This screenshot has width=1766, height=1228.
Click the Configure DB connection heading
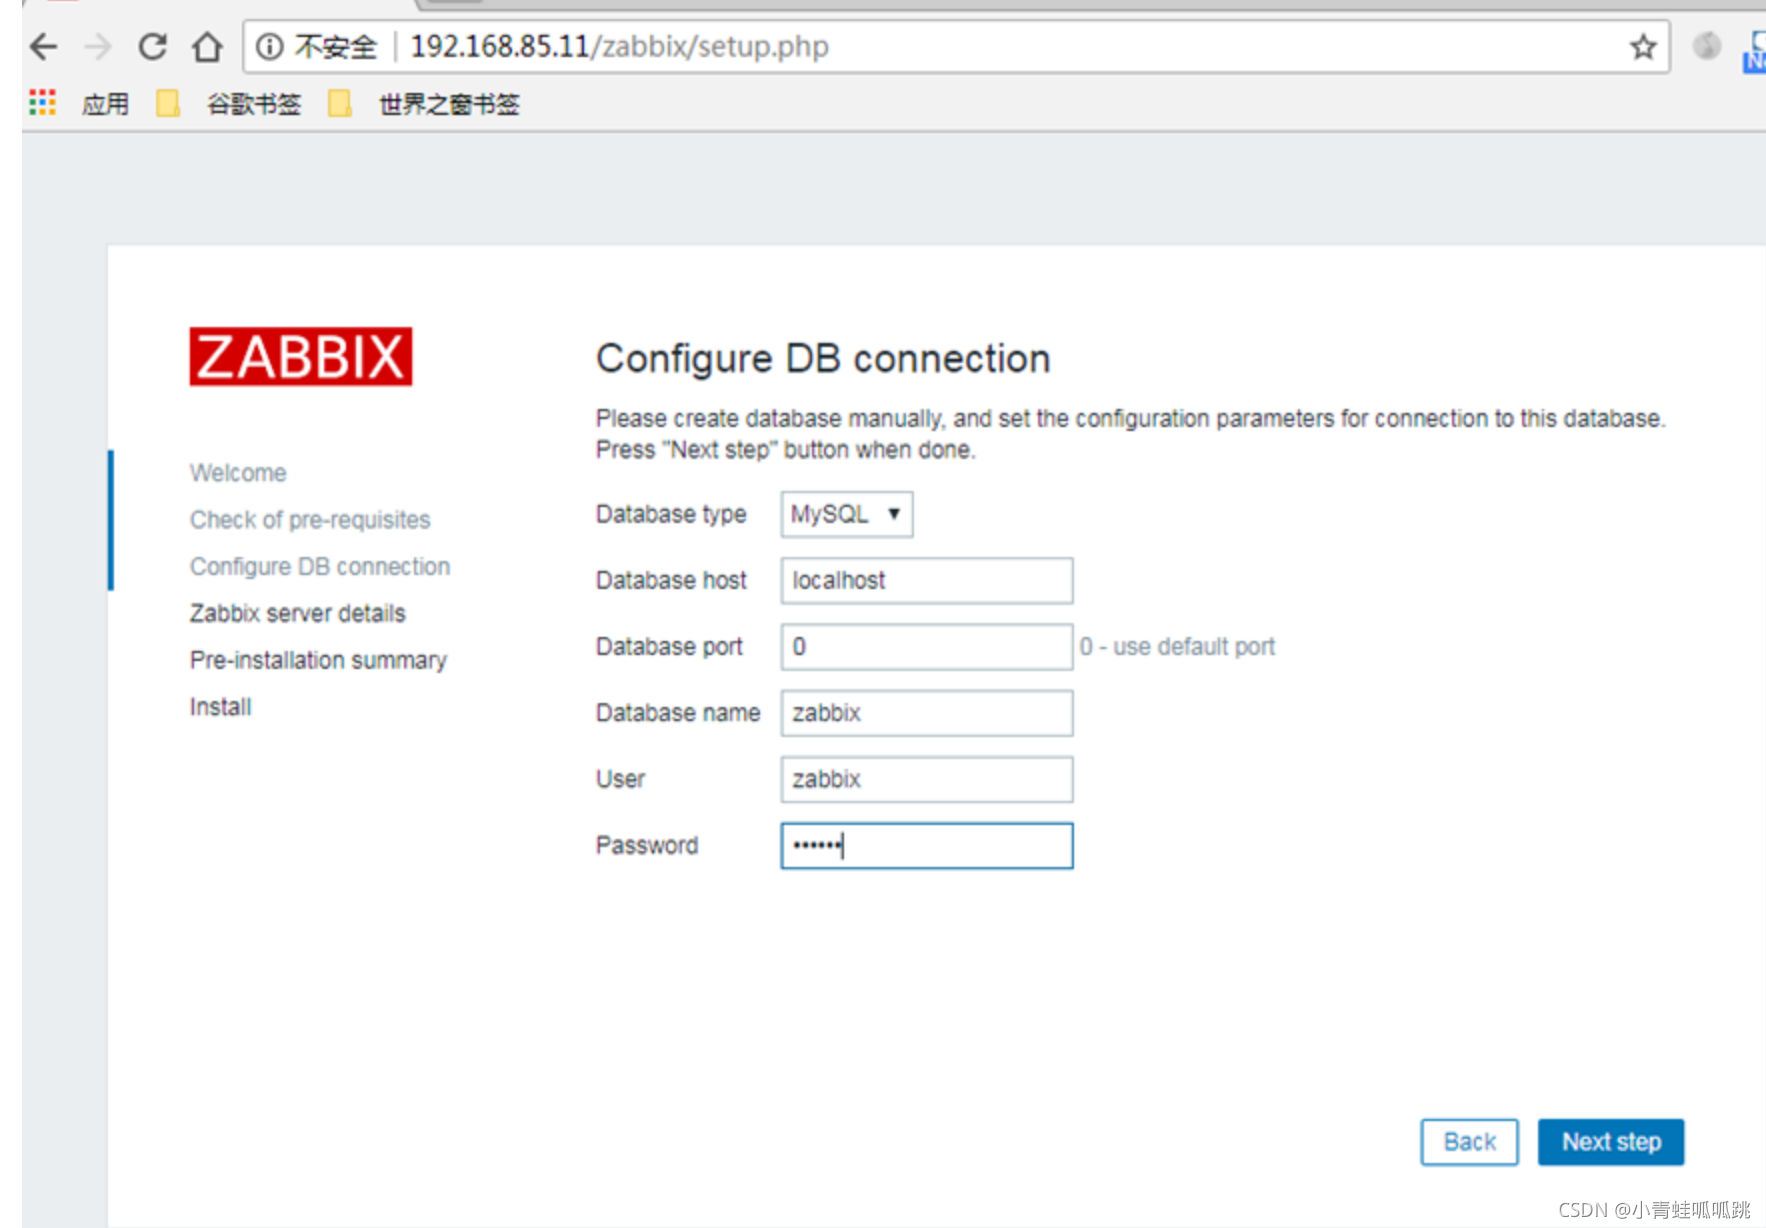[x=823, y=358]
